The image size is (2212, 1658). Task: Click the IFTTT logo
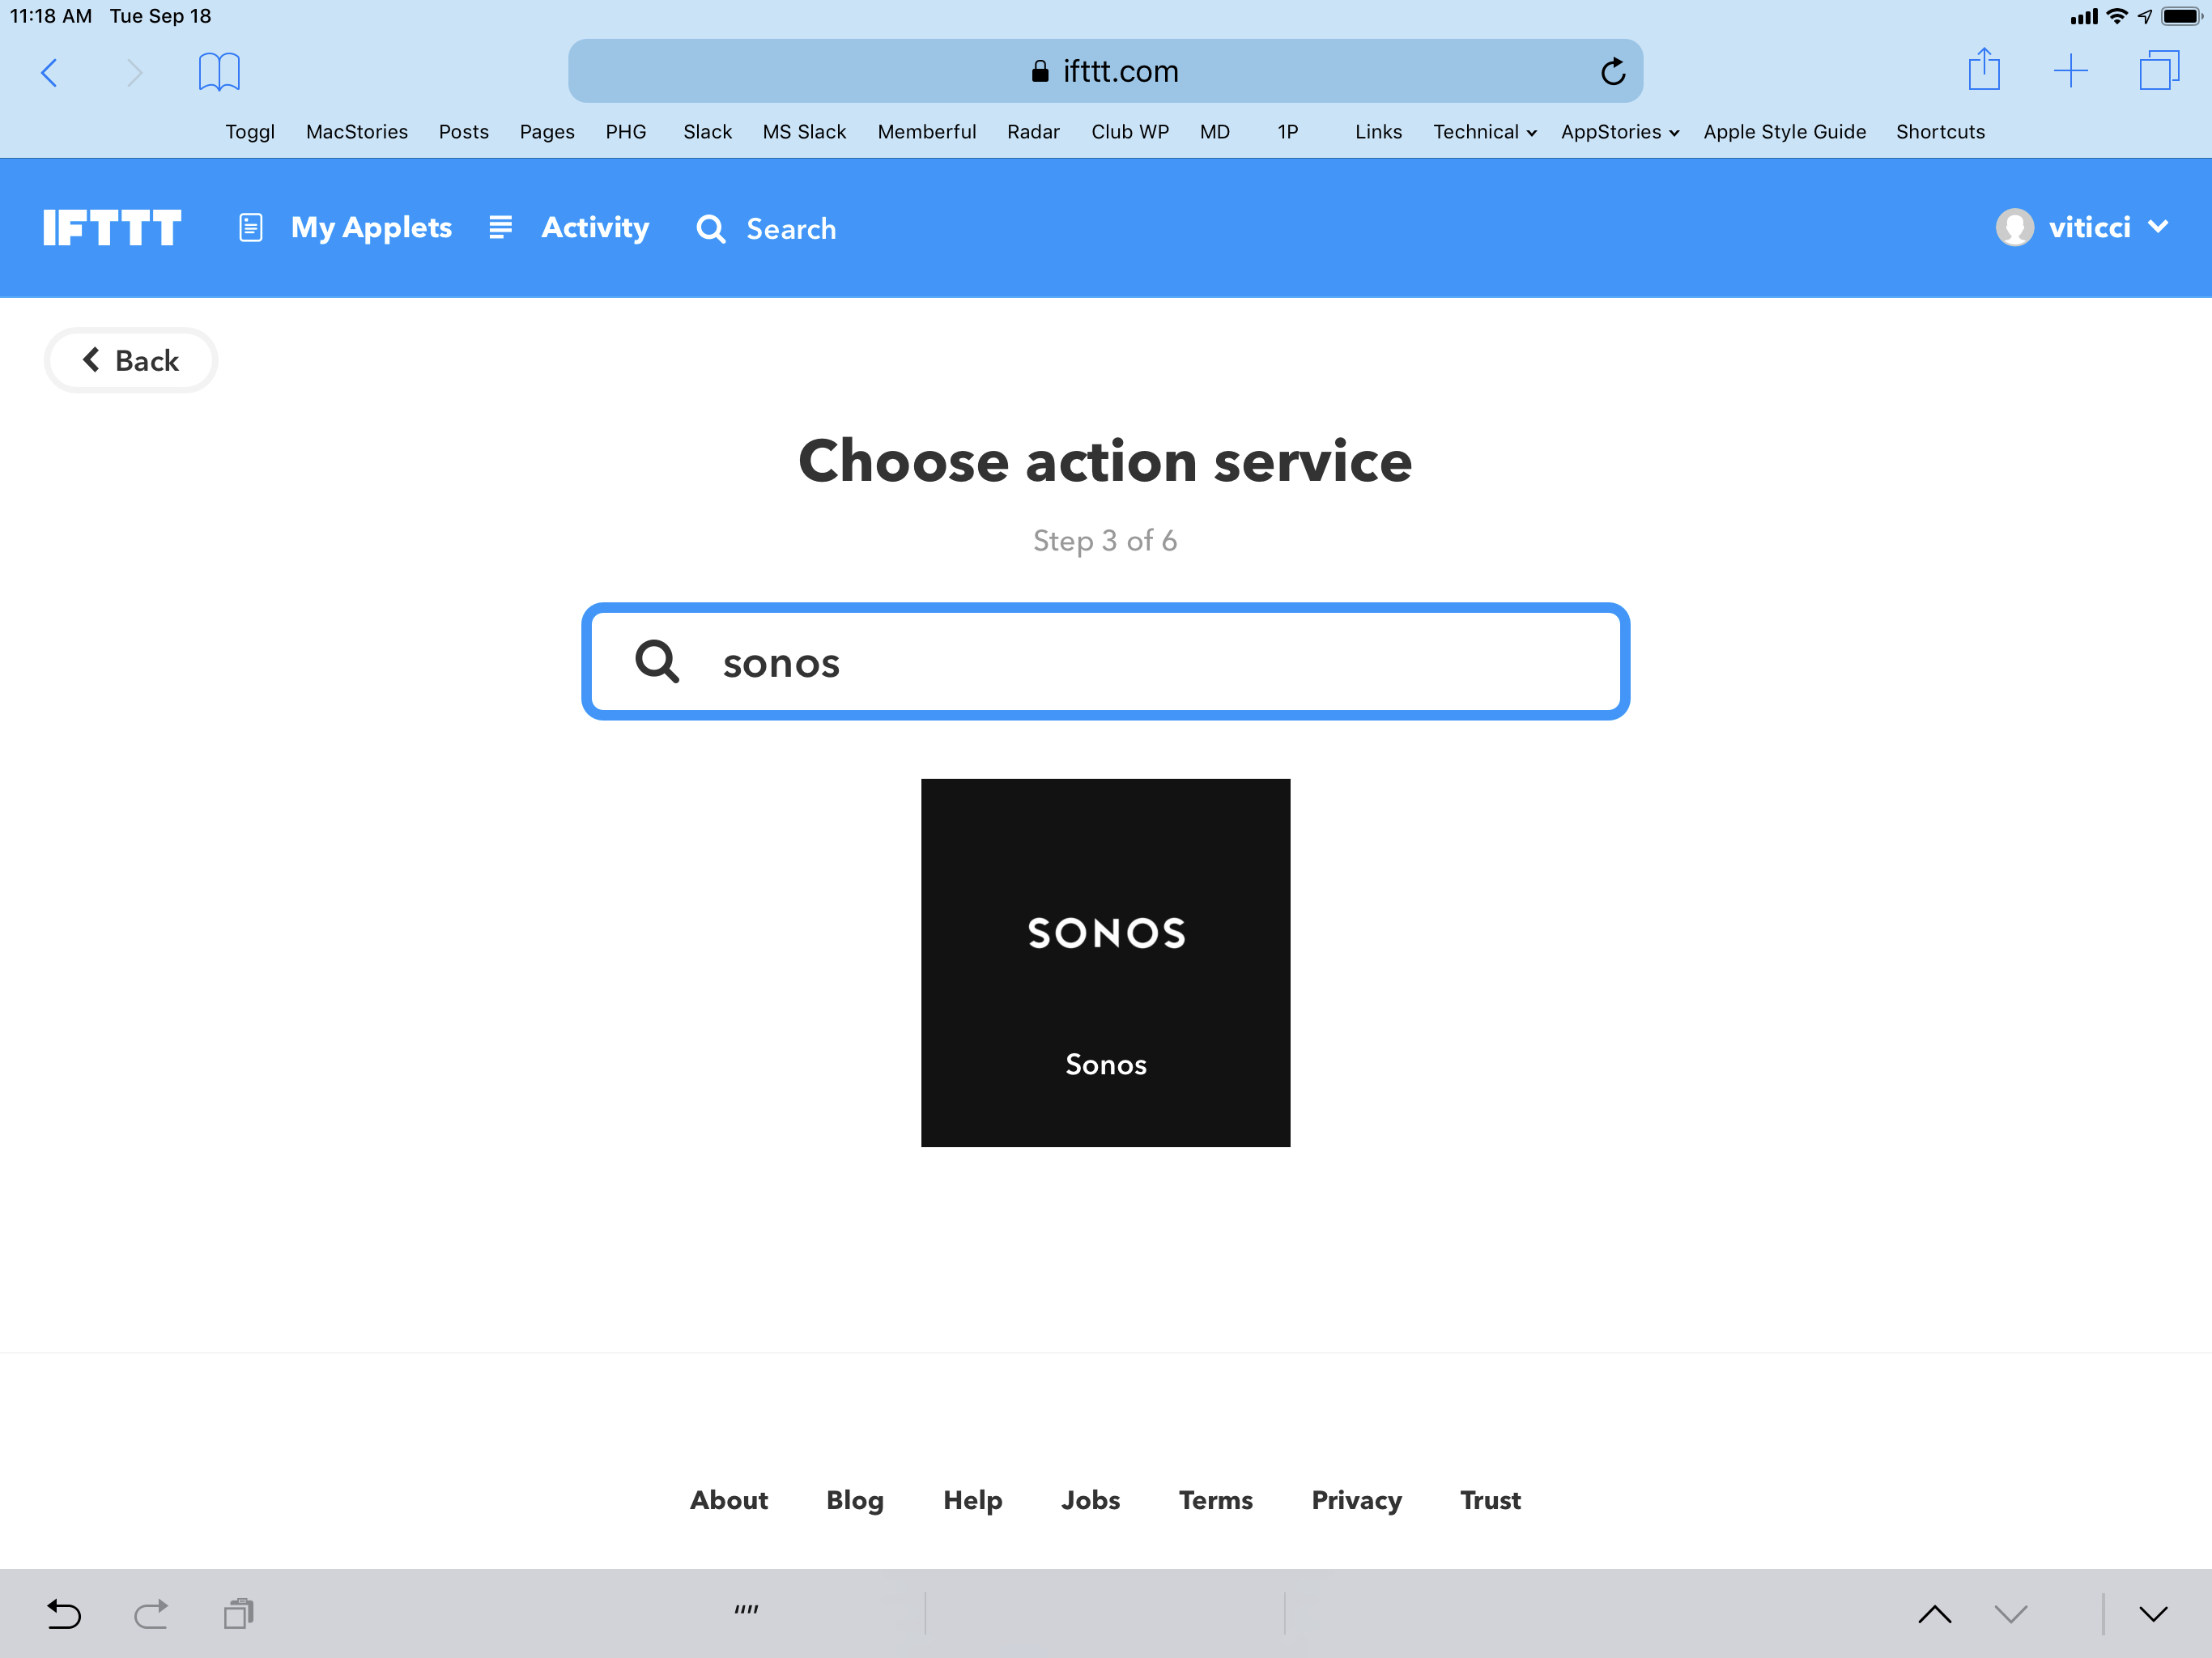coord(112,228)
